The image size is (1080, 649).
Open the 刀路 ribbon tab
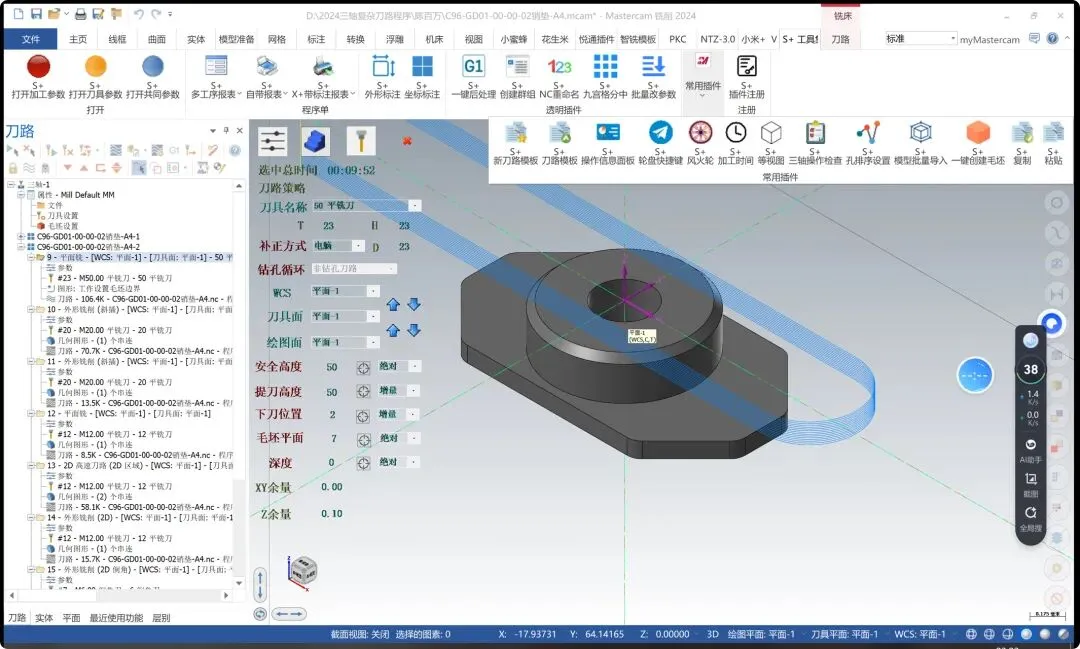tap(840, 39)
